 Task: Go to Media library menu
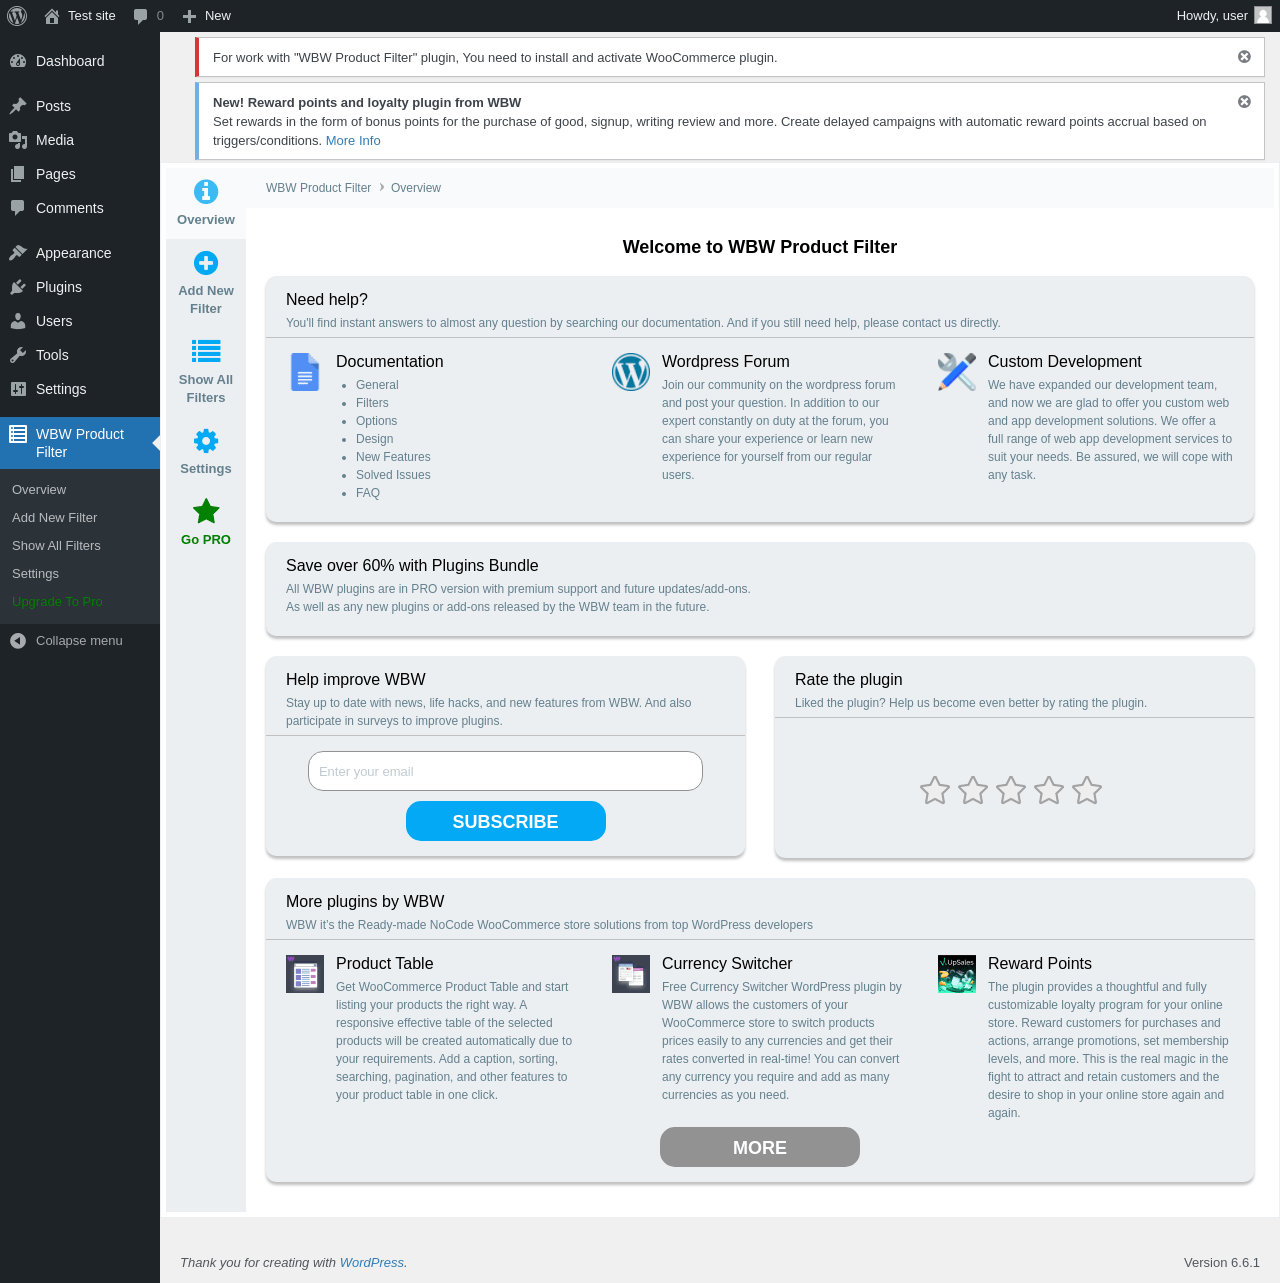click(x=80, y=140)
